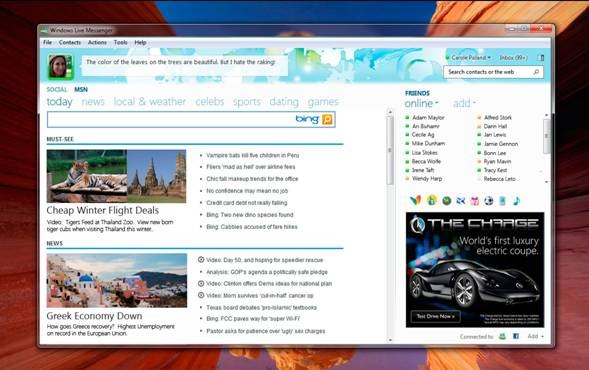This screenshot has width=589, height=370.
Task: Open Greek Economy Down headline
Action: [x=94, y=316]
